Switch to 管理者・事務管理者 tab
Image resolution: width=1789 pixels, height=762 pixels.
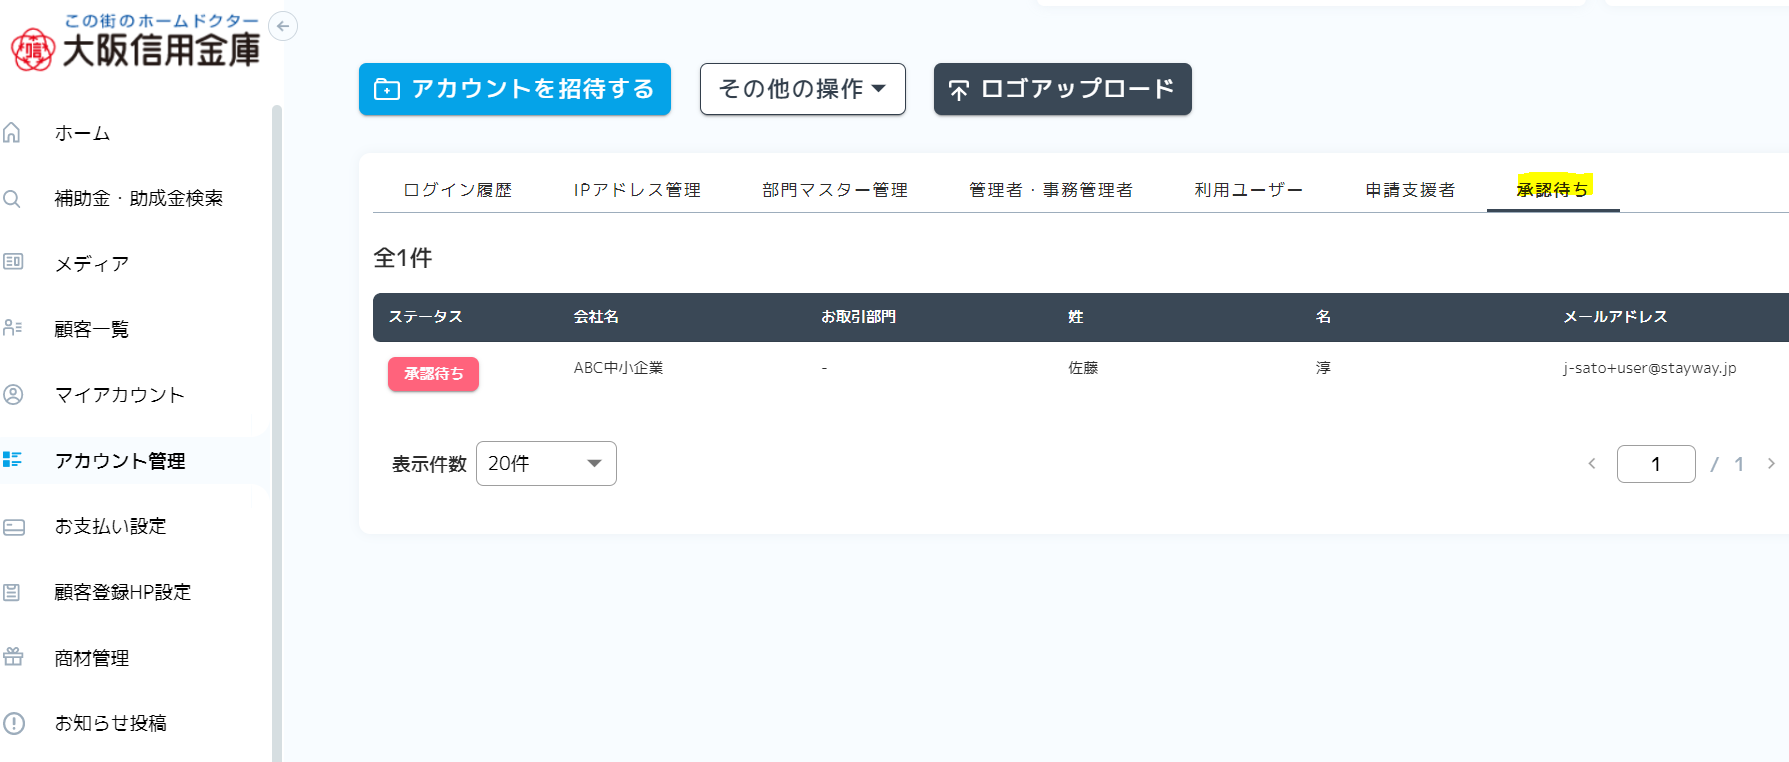pos(1051,190)
